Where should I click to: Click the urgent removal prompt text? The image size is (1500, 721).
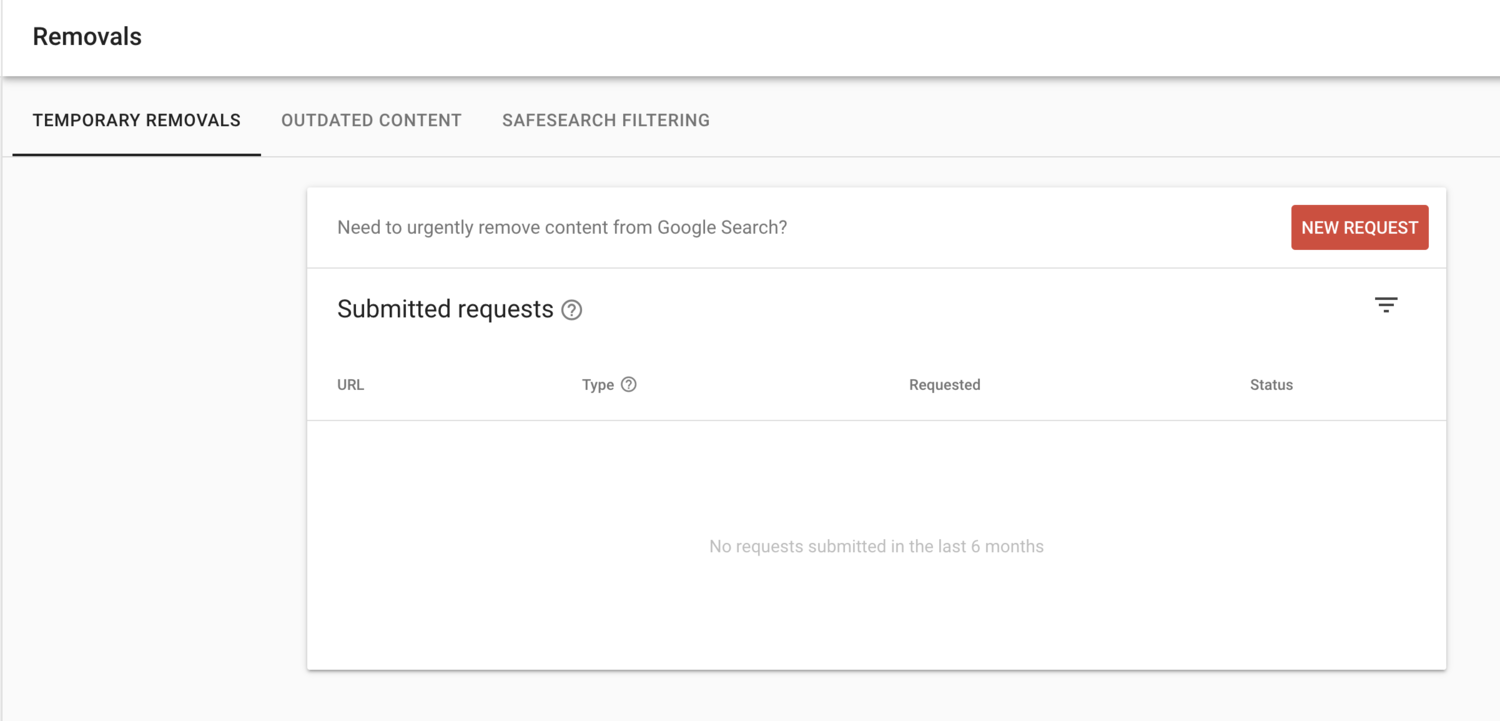click(x=562, y=228)
